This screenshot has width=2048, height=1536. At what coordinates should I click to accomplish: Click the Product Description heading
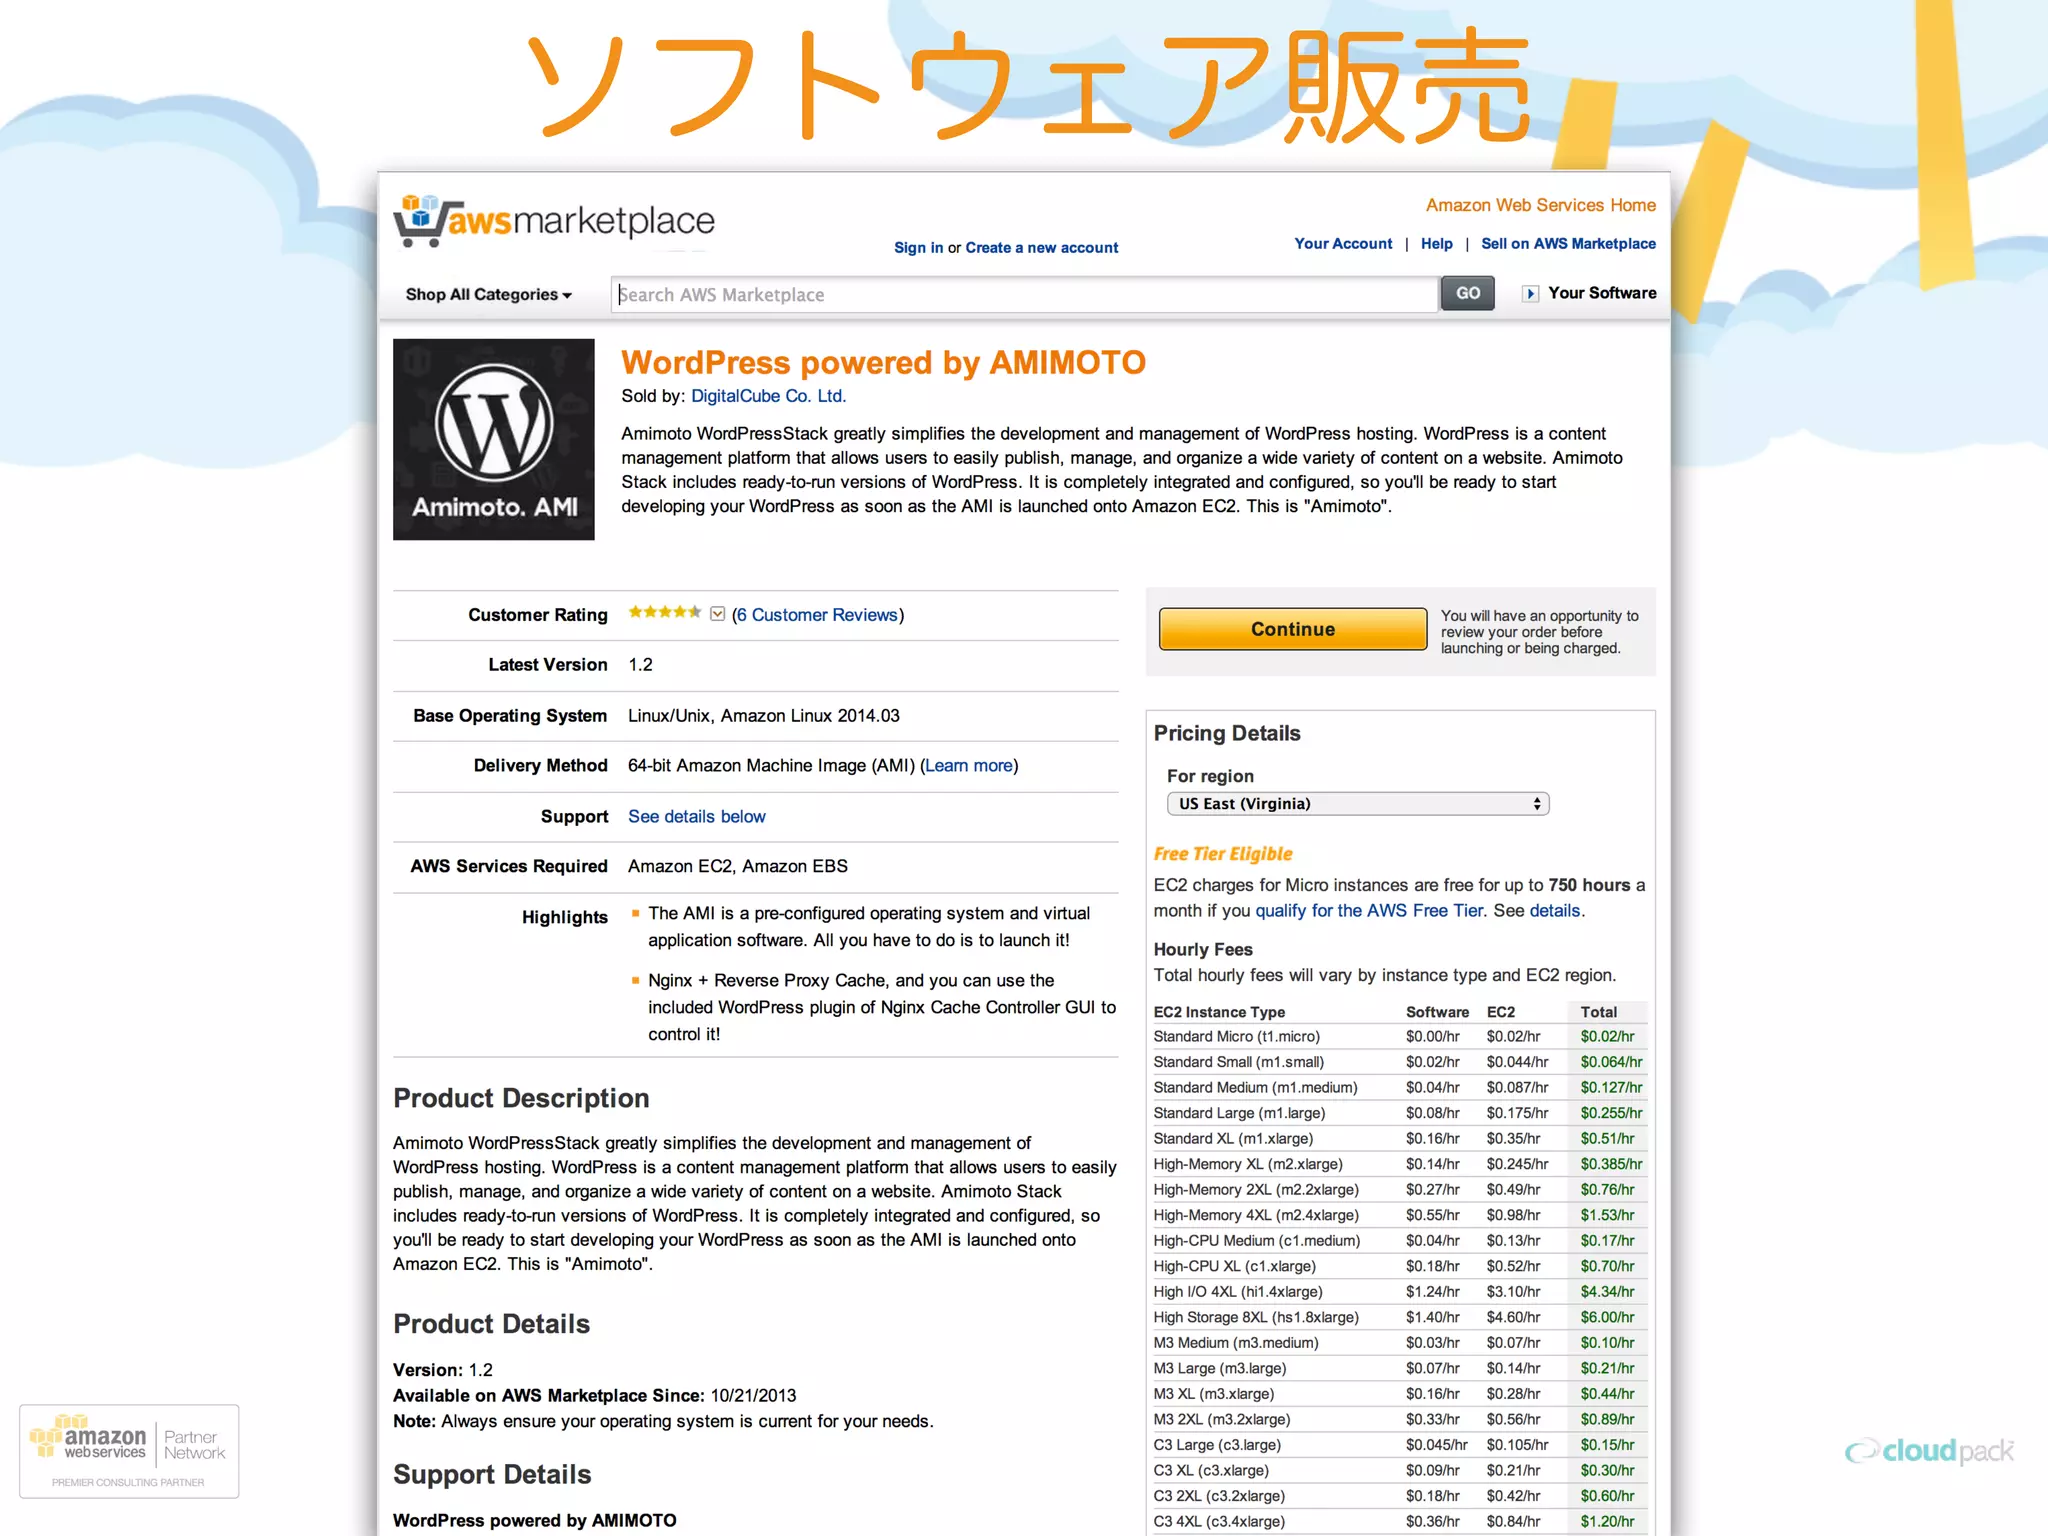pos(521,1098)
